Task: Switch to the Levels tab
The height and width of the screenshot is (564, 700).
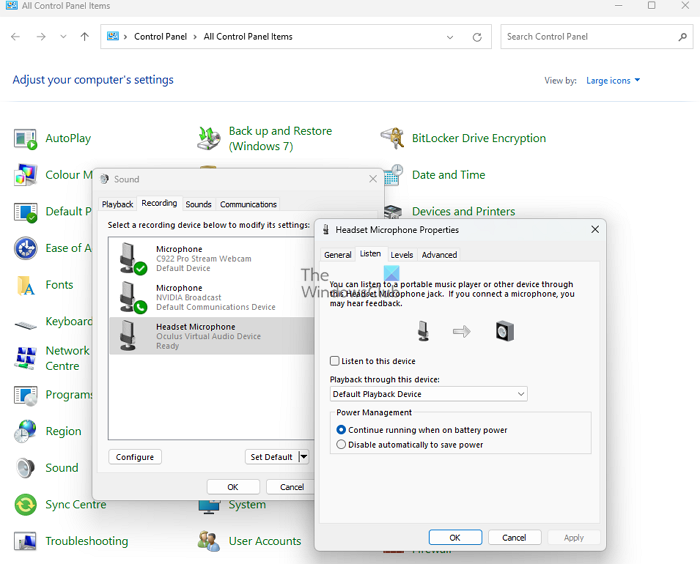Action: point(401,255)
